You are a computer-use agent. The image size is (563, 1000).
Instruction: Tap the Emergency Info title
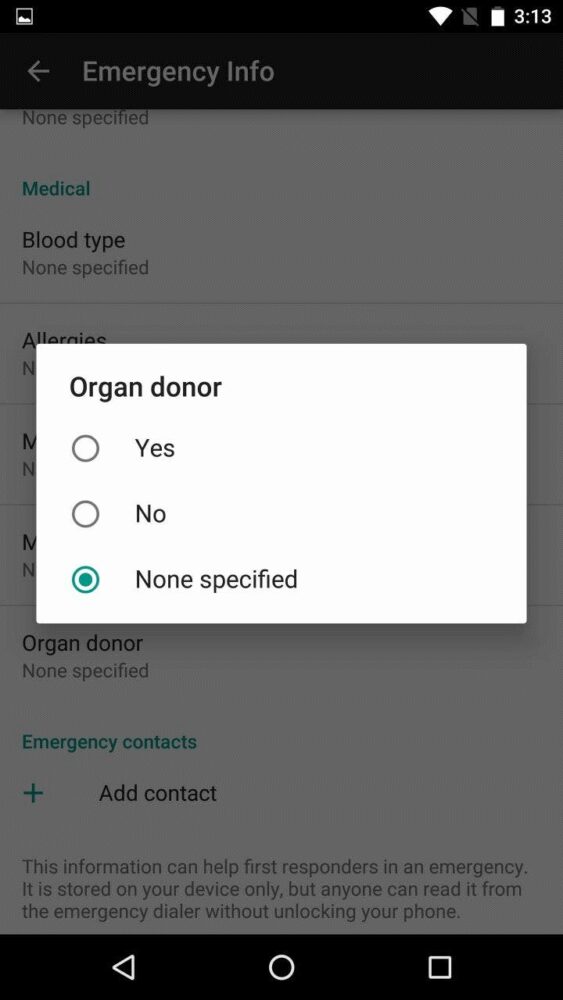(179, 71)
